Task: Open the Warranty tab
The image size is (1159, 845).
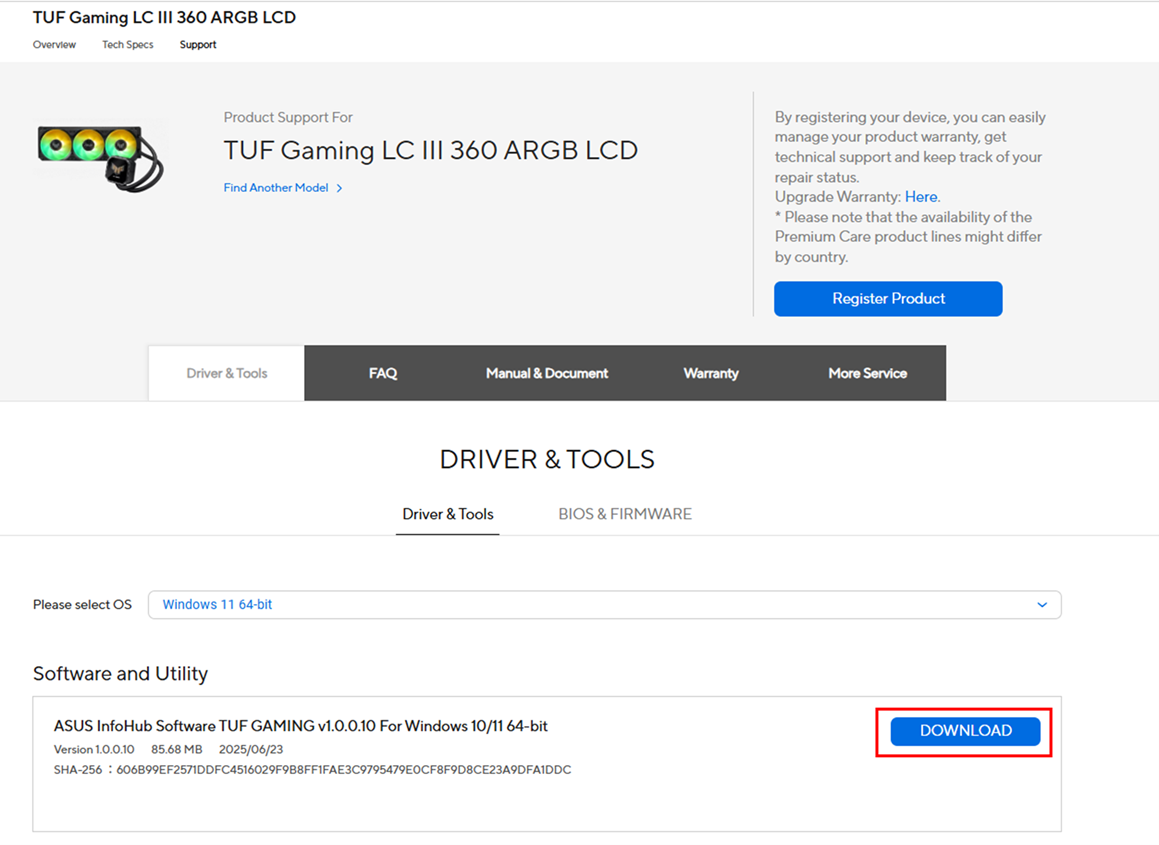Action: (x=711, y=373)
